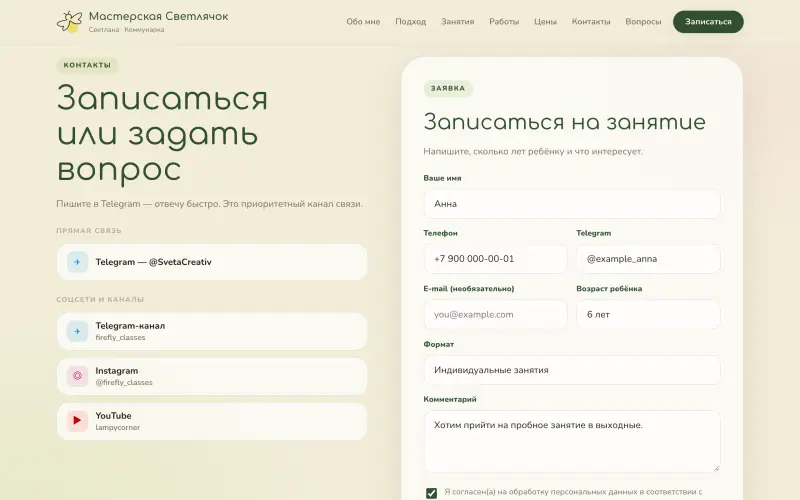Image resolution: width=800 pixels, height=500 pixels.
Task: Focus the E-mail input field
Action: click(495, 314)
